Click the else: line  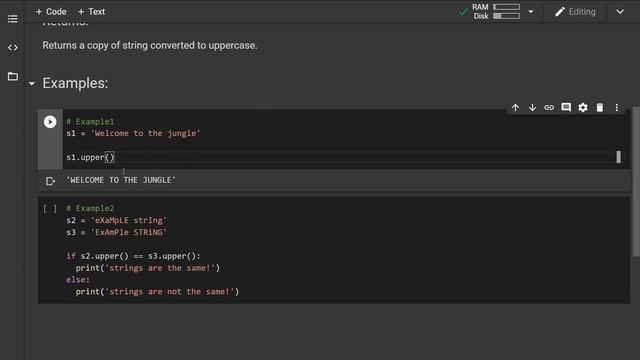tap(78, 280)
